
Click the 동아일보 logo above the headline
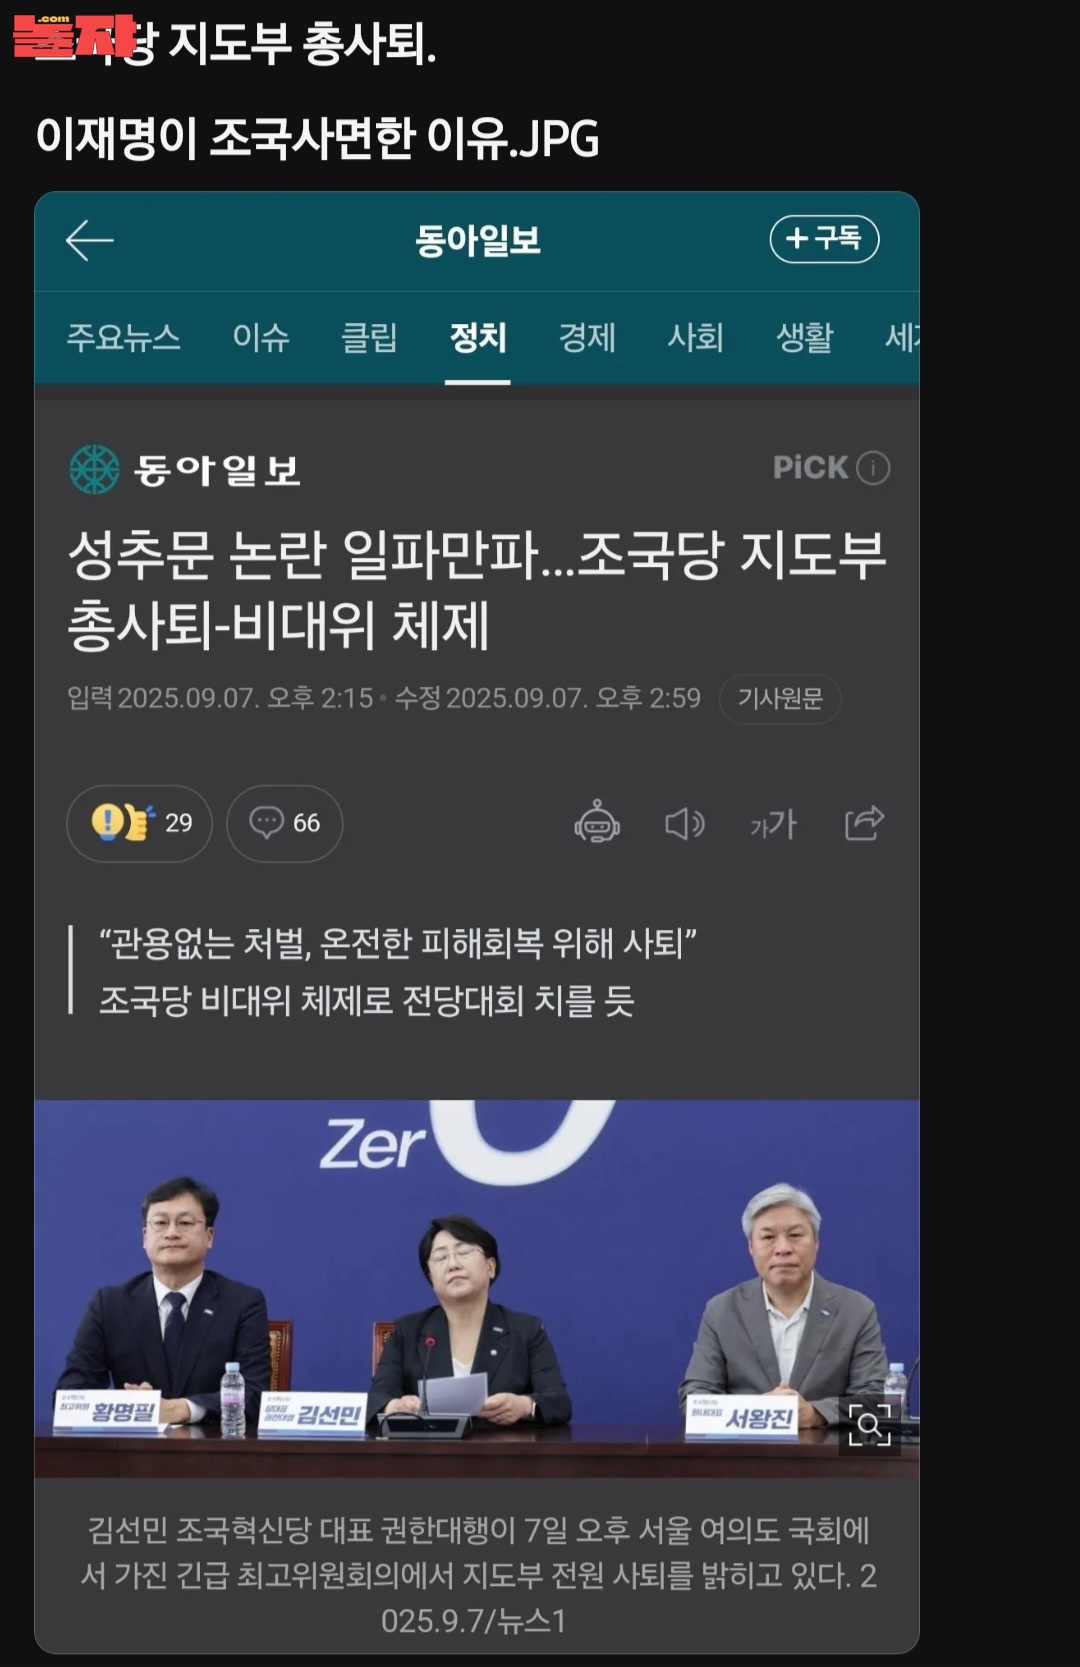pyautogui.click(x=185, y=469)
